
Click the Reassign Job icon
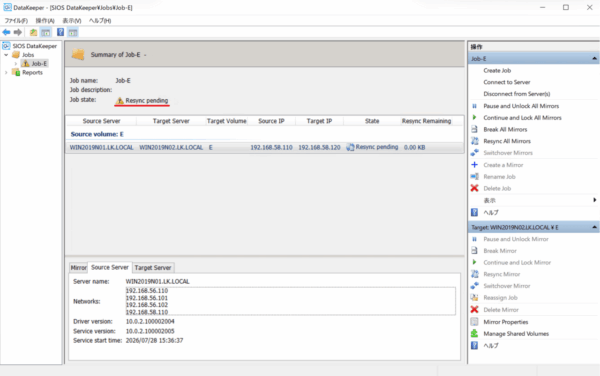[x=474, y=298]
